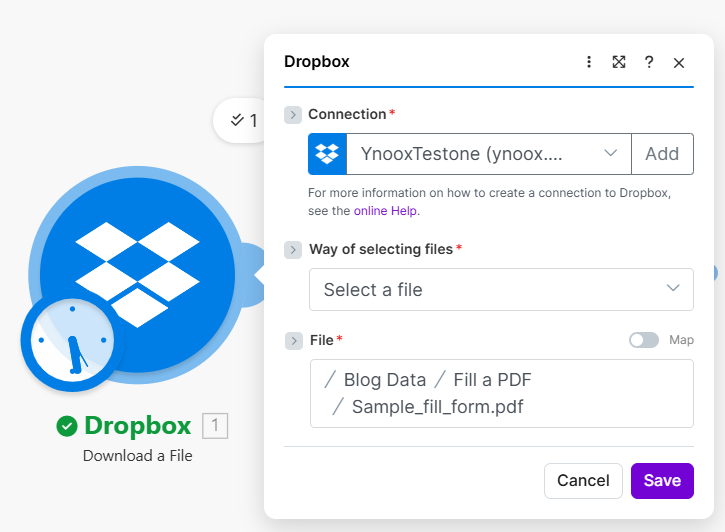Expand the File field chevron

(293, 341)
